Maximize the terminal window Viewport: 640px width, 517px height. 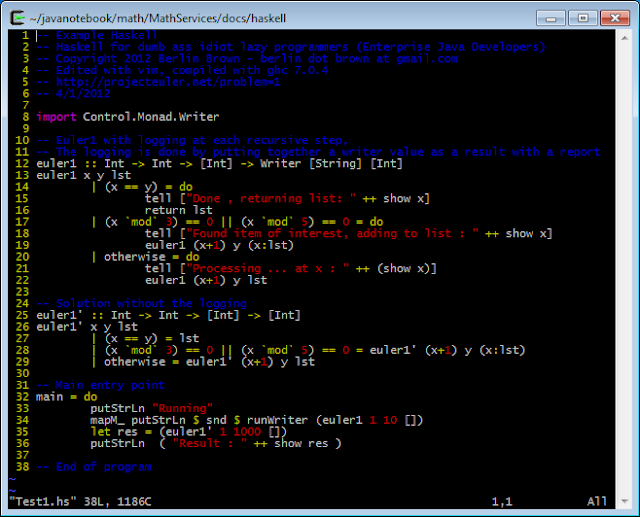[583, 18]
